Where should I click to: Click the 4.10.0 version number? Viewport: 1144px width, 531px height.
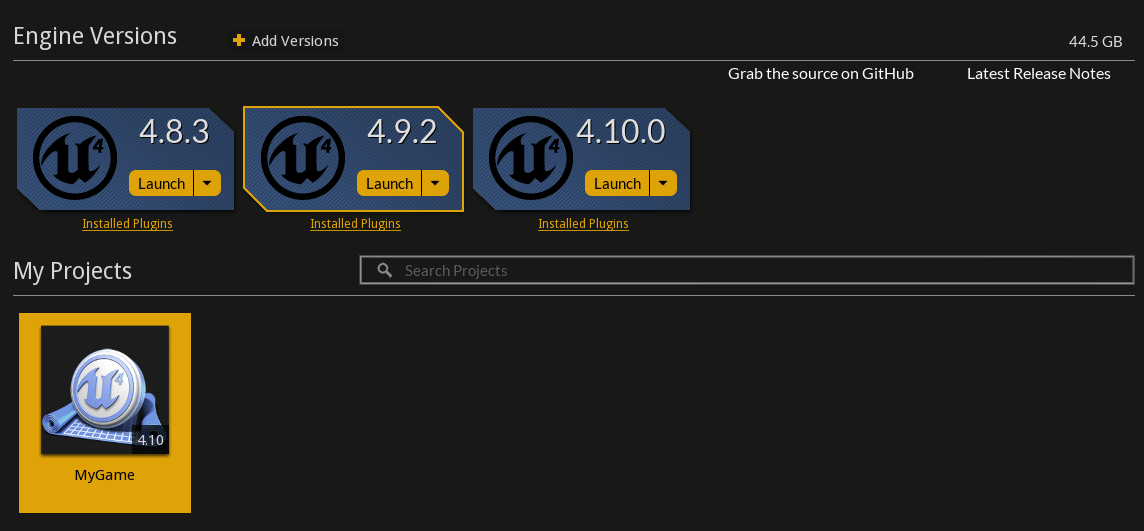(621, 132)
